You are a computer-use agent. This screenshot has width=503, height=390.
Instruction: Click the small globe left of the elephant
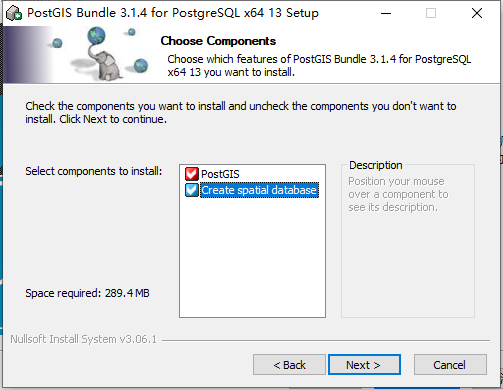57,43
